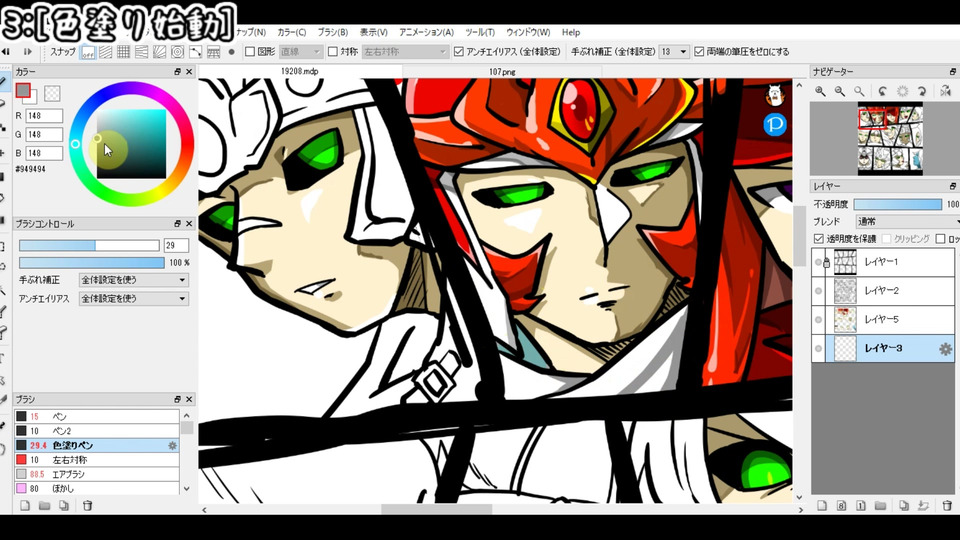Open the ウィンドウ(W) menu
This screenshot has height=540, width=960.
coord(528,32)
